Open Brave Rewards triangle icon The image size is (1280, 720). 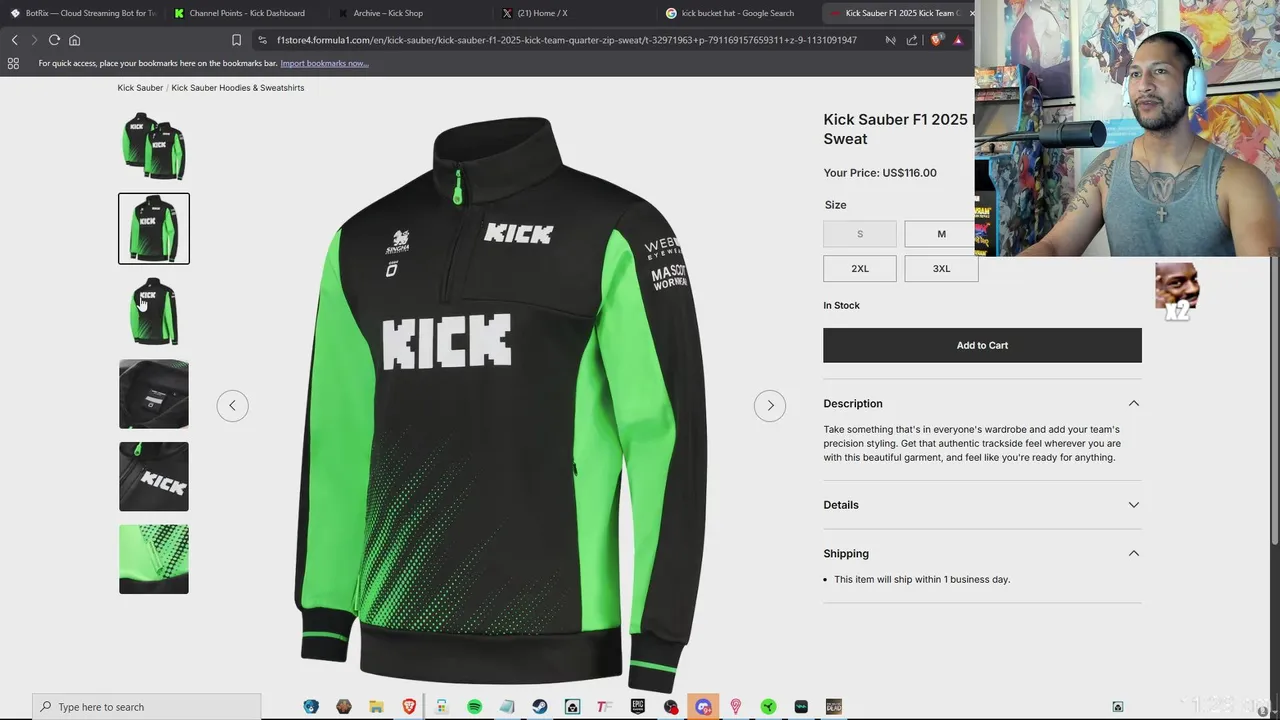pyautogui.click(x=958, y=40)
